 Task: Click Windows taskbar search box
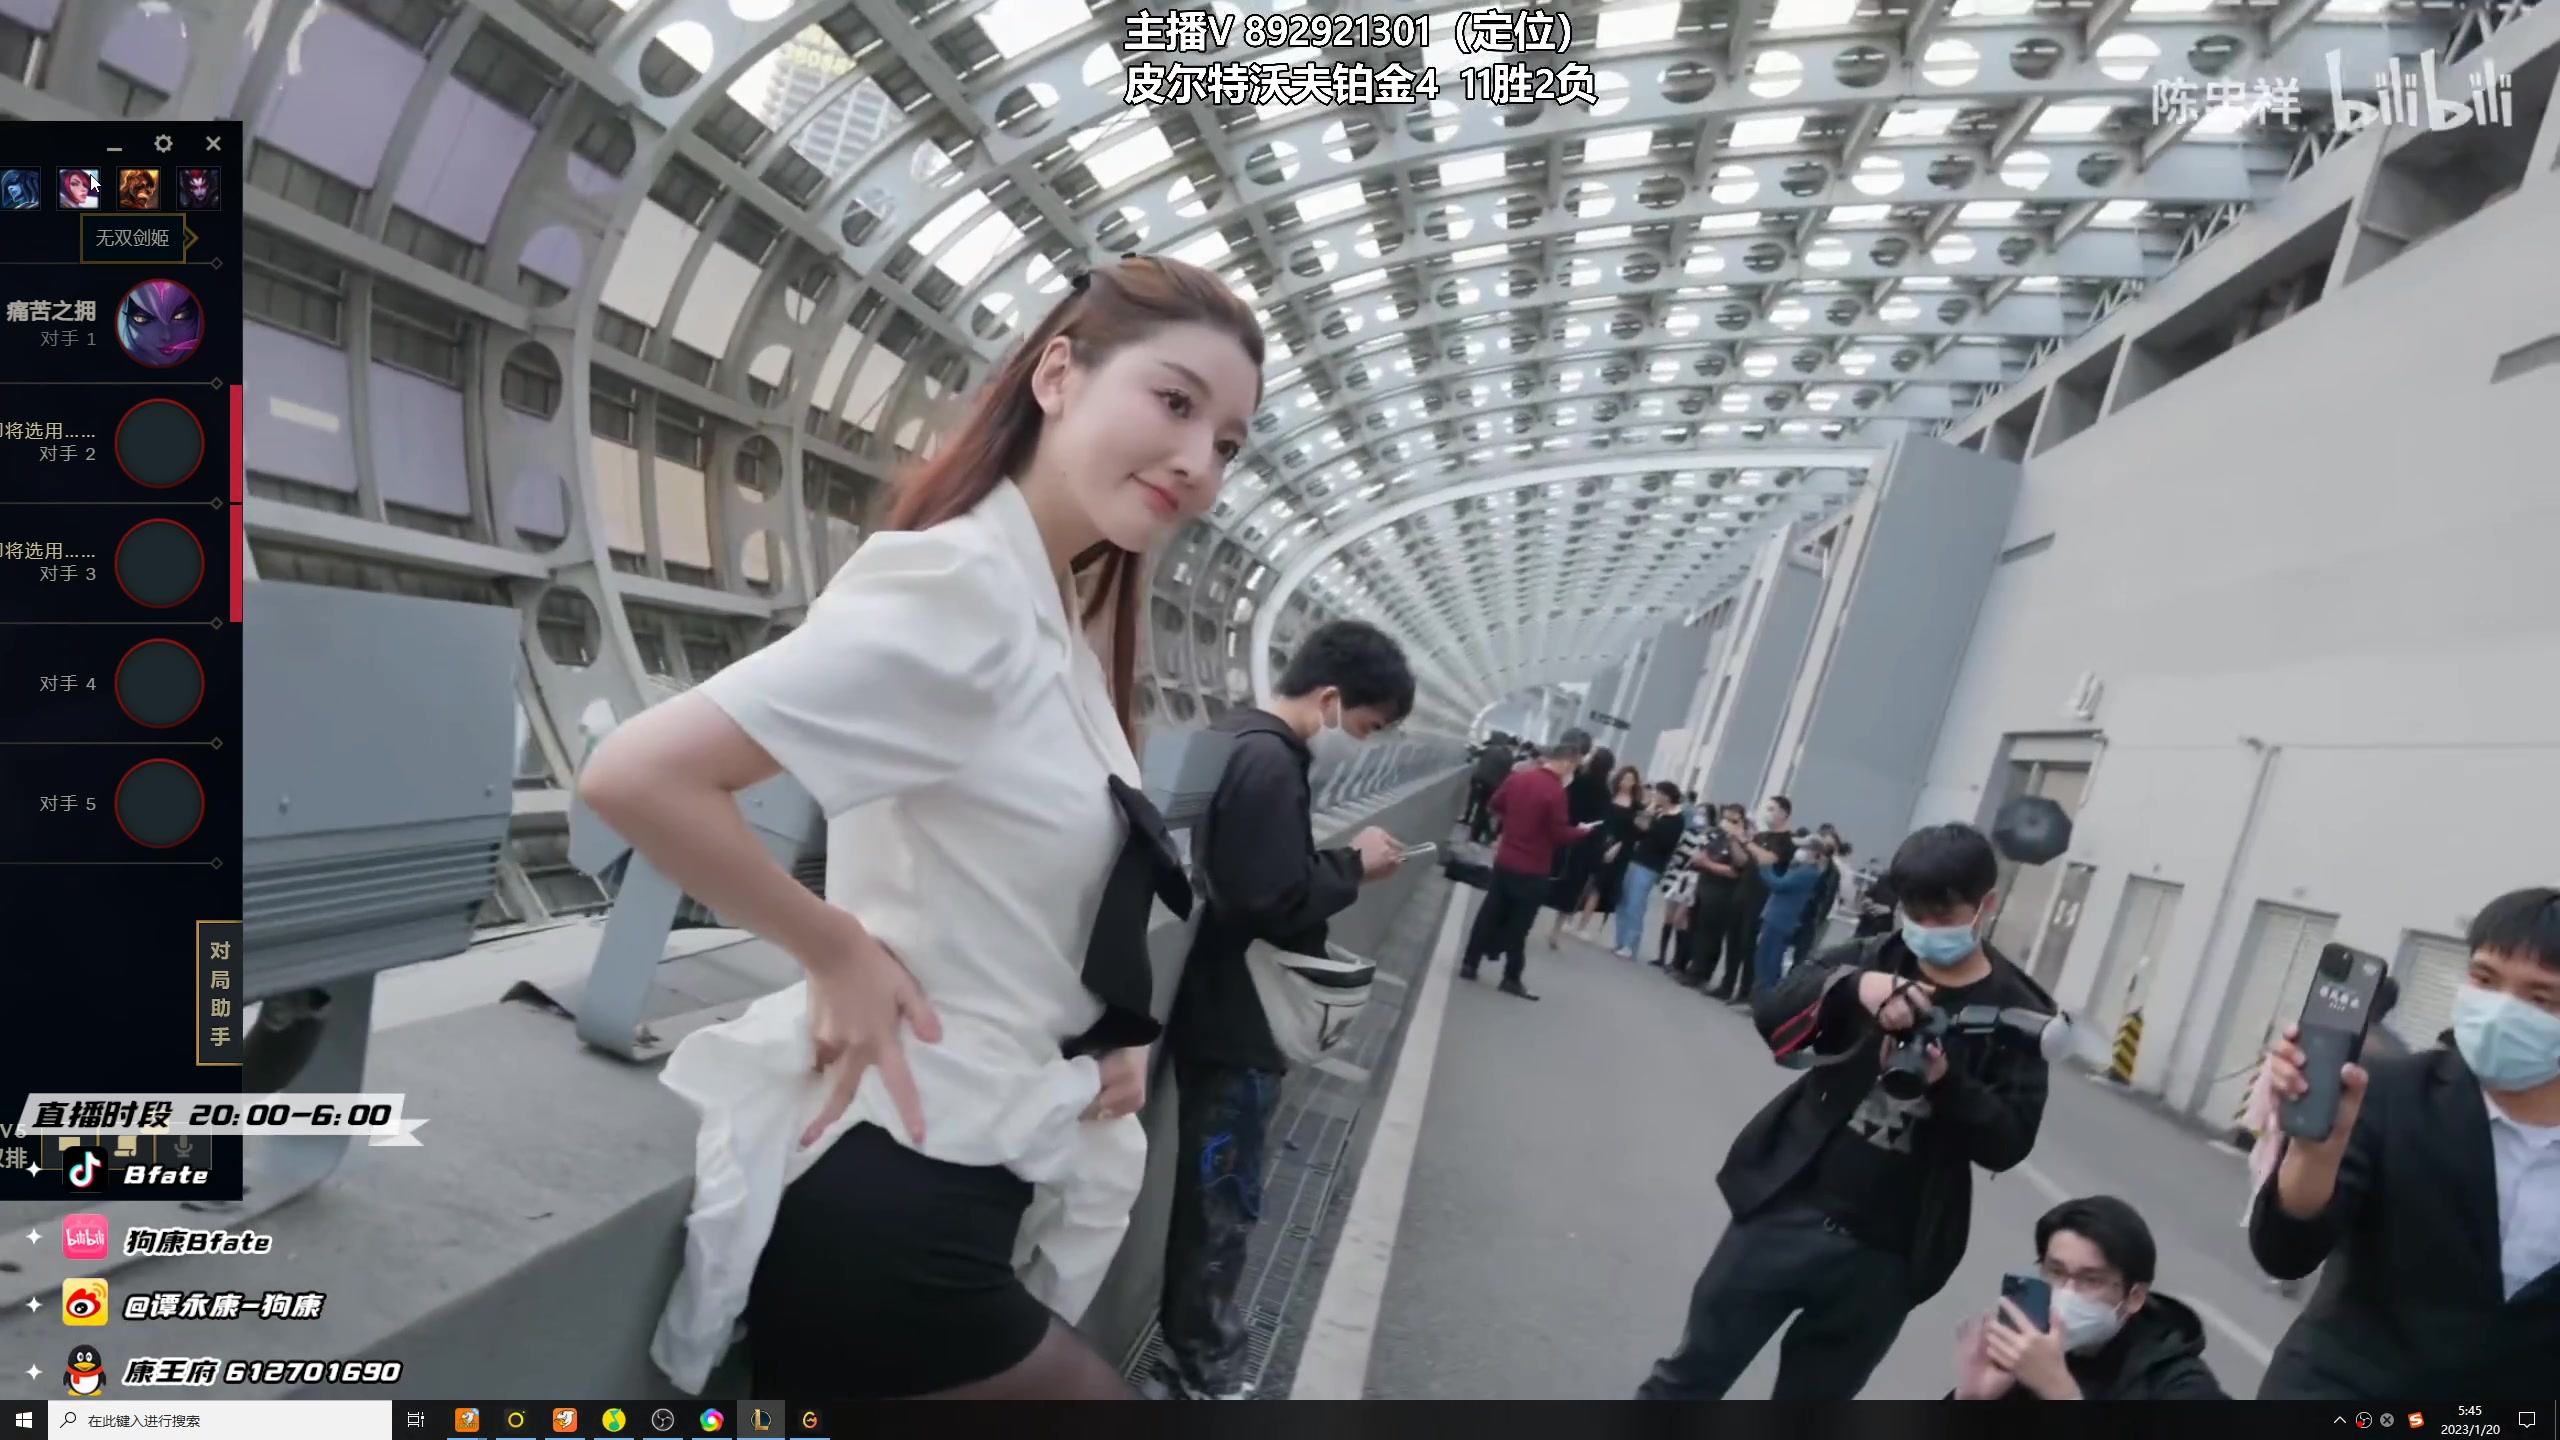pyautogui.click(x=220, y=1420)
